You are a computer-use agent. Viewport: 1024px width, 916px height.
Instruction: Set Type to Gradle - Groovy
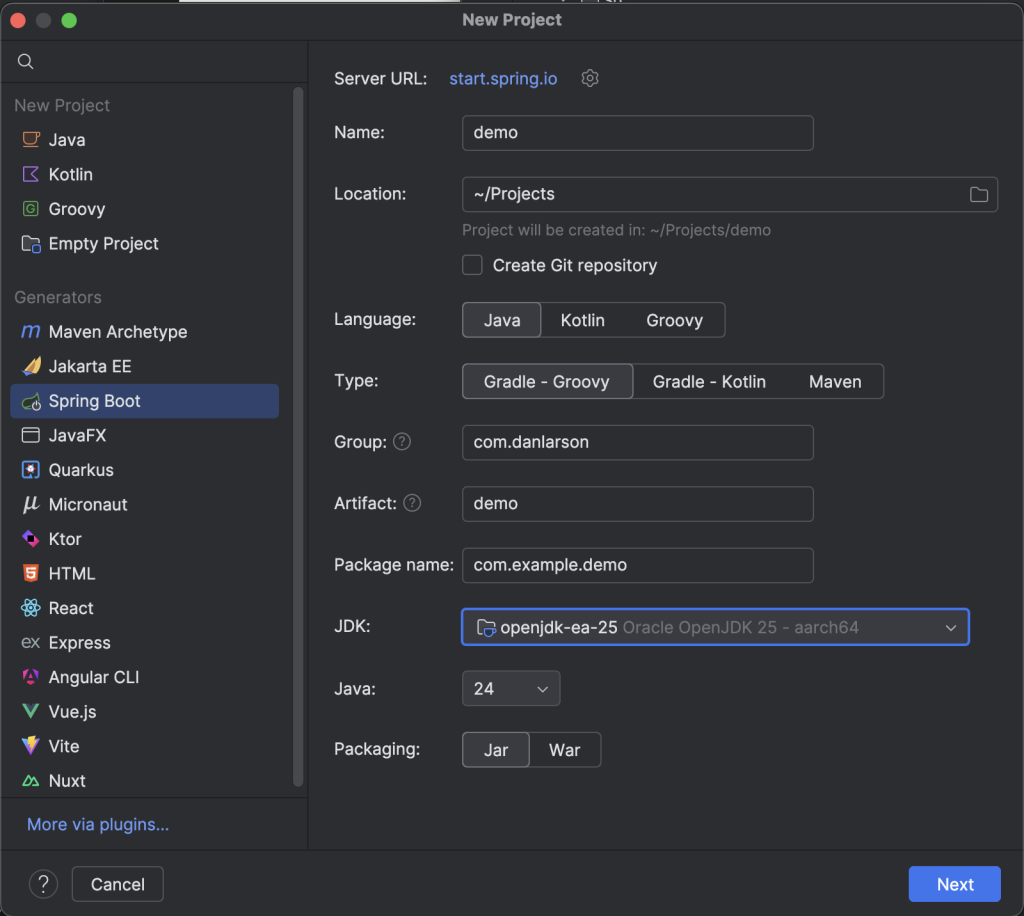pos(547,381)
